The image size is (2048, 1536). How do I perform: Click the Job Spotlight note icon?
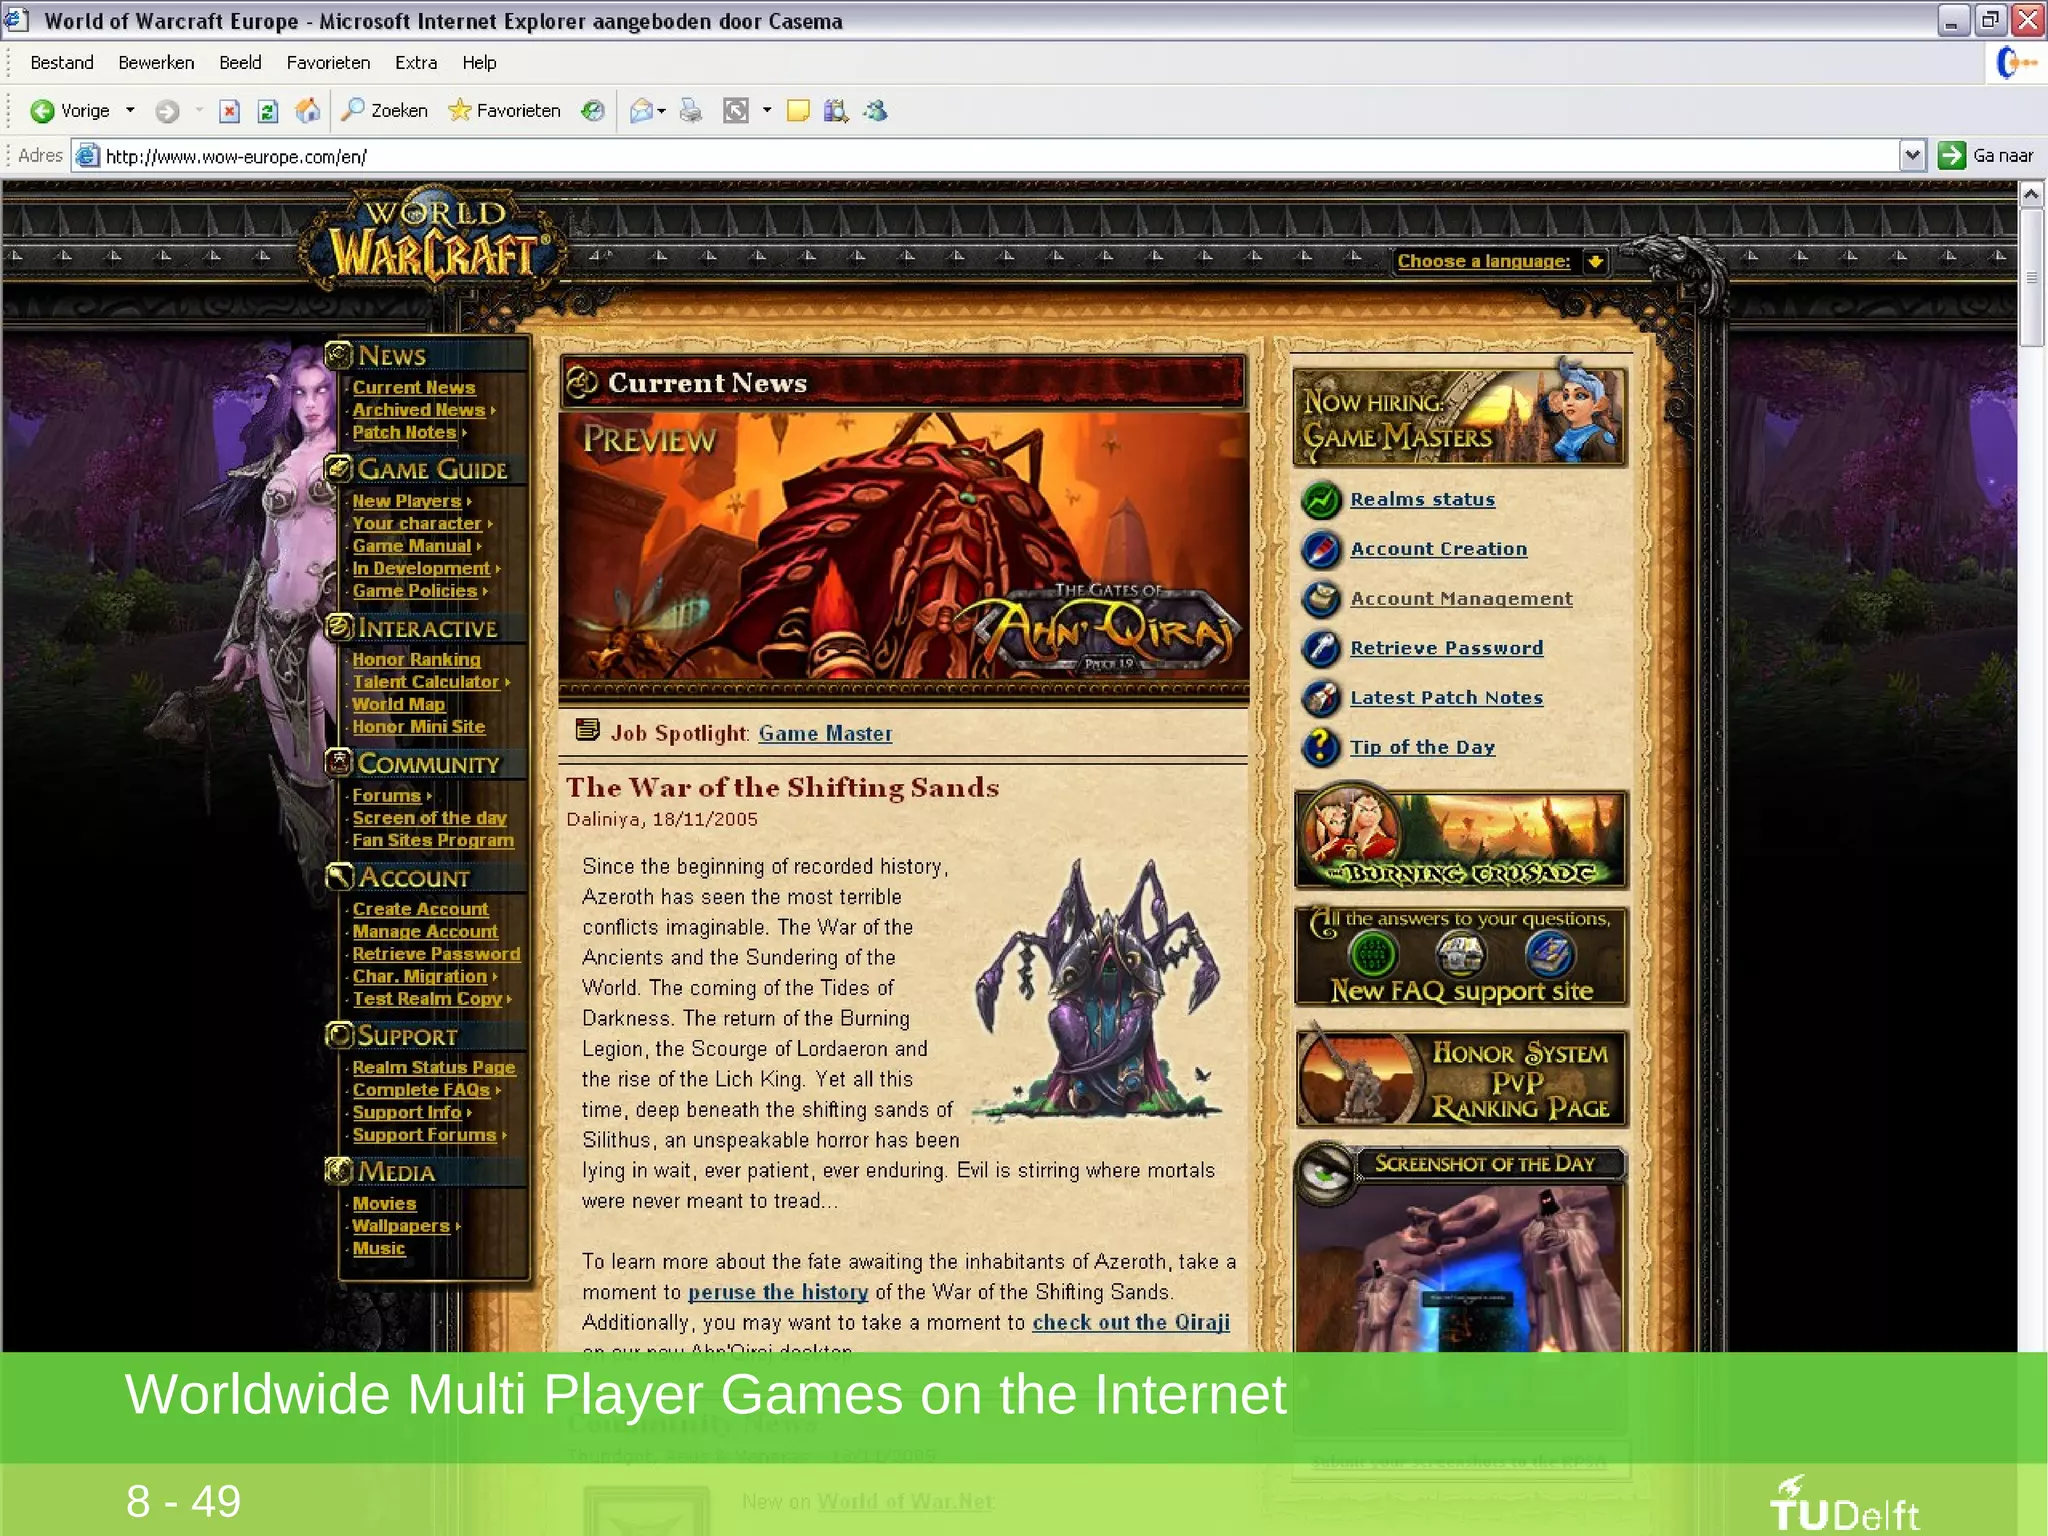click(x=587, y=730)
